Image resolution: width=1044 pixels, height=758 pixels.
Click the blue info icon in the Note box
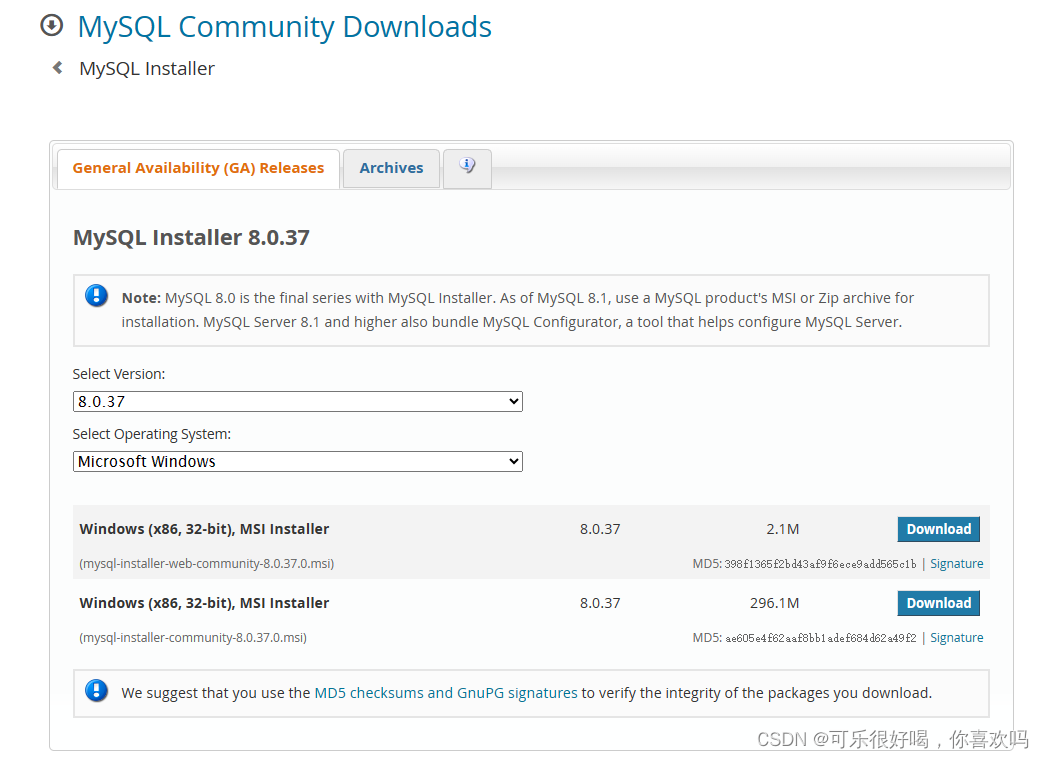(96, 295)
